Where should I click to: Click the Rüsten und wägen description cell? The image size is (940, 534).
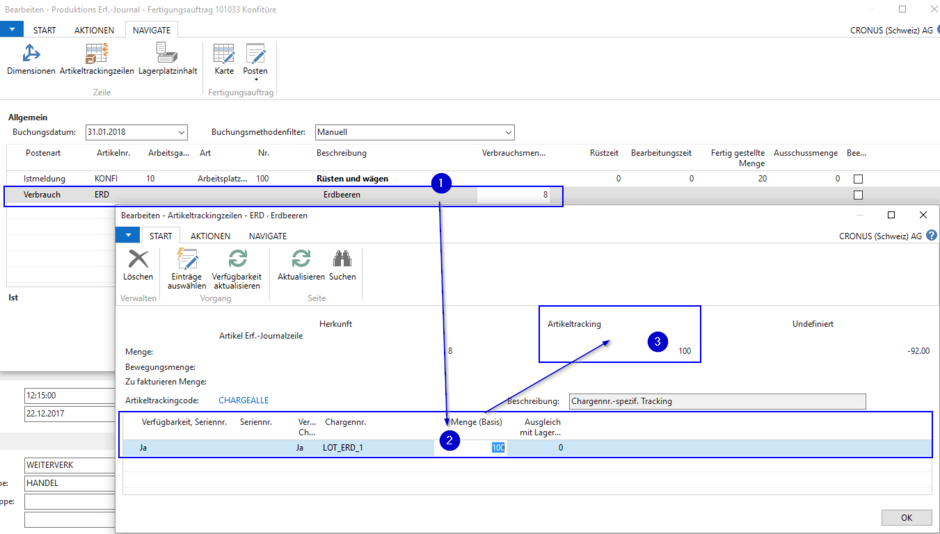352,179
